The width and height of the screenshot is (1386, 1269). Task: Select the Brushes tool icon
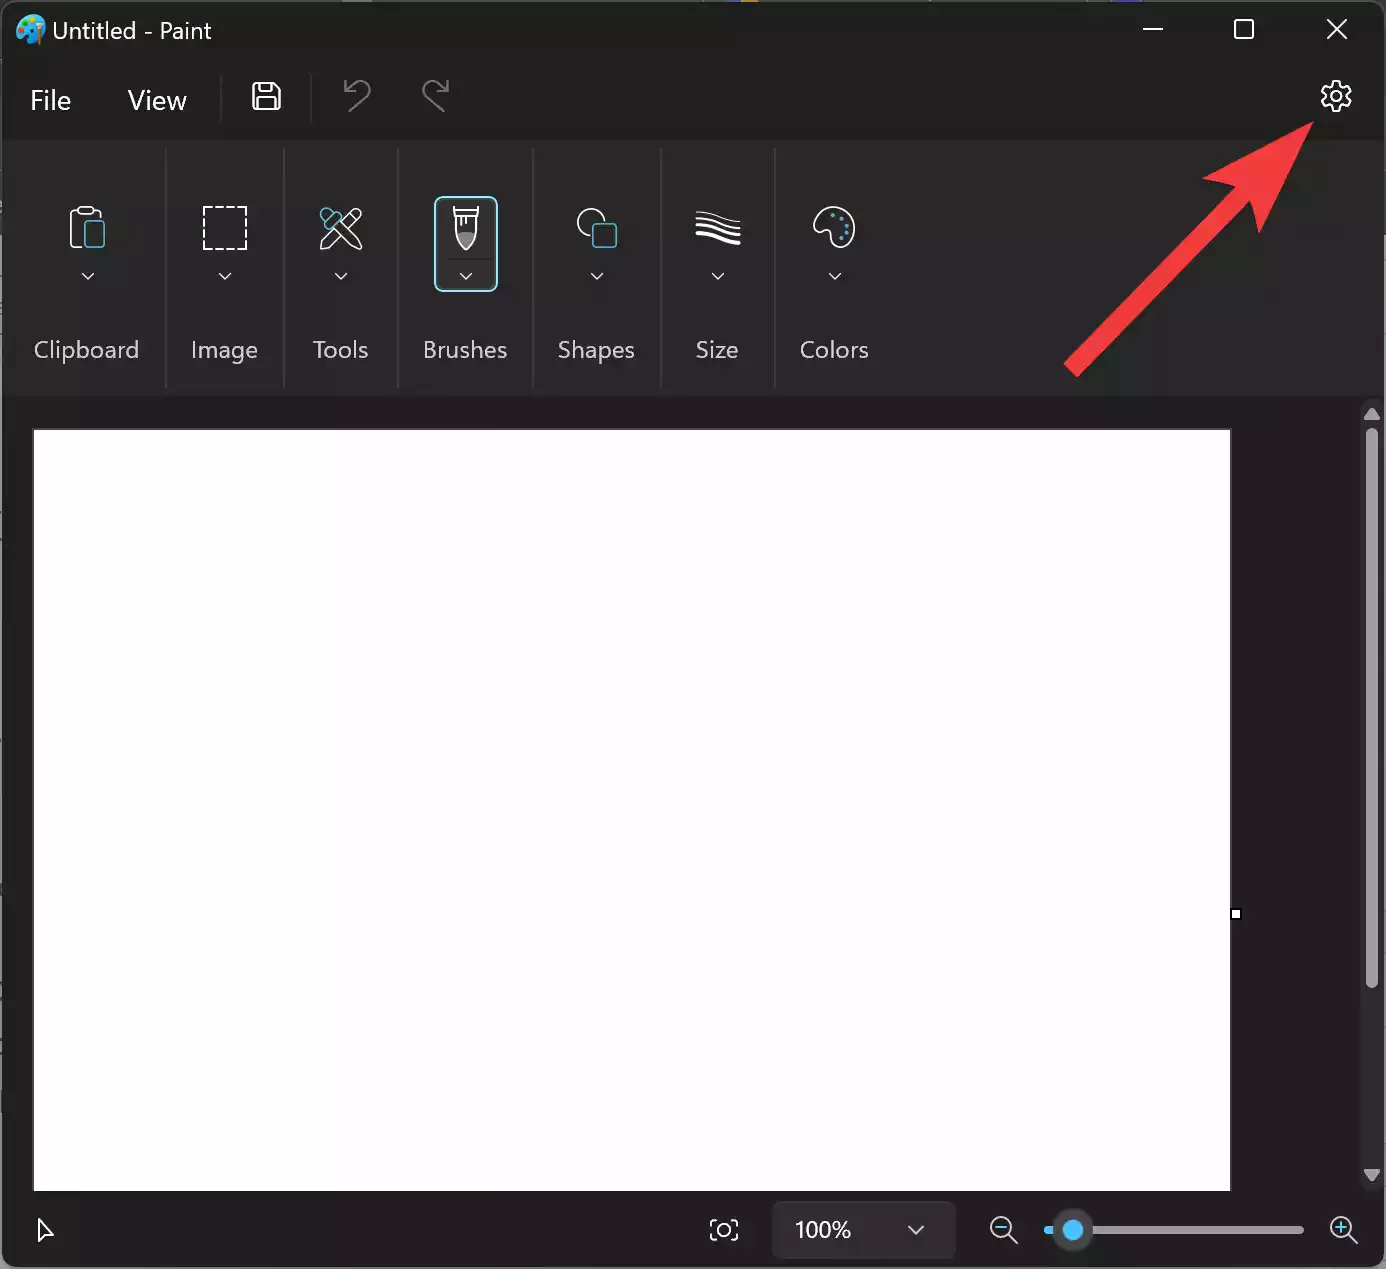(x=466, y=228)
